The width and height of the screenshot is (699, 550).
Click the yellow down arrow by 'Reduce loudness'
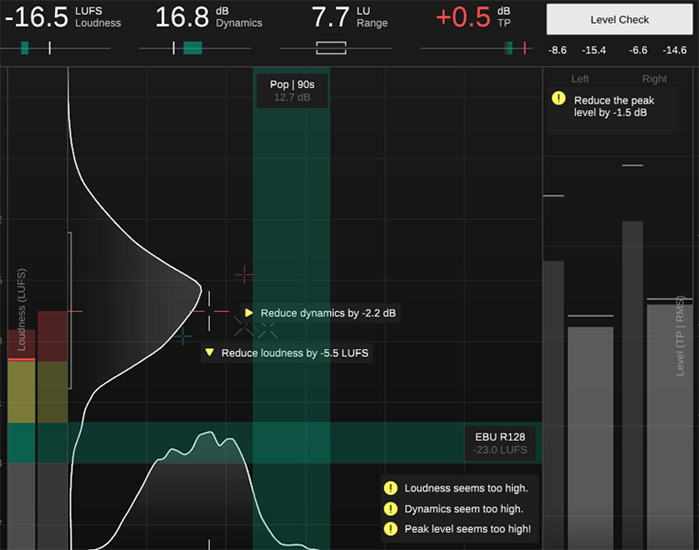209,353
